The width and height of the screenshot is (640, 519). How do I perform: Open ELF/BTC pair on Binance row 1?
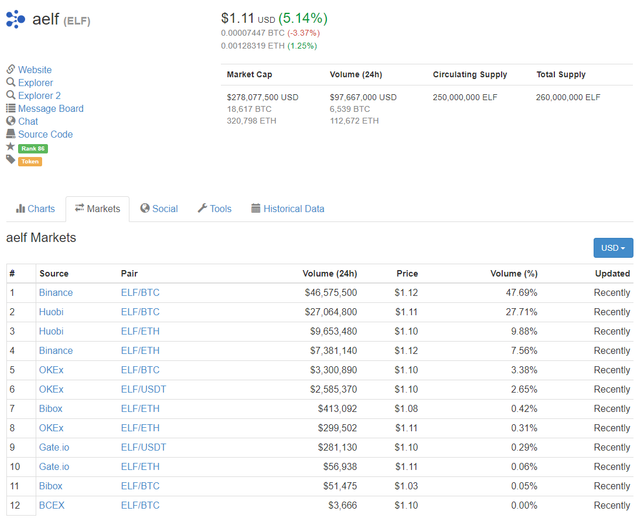pyautogui.click(x=140, y=293)
